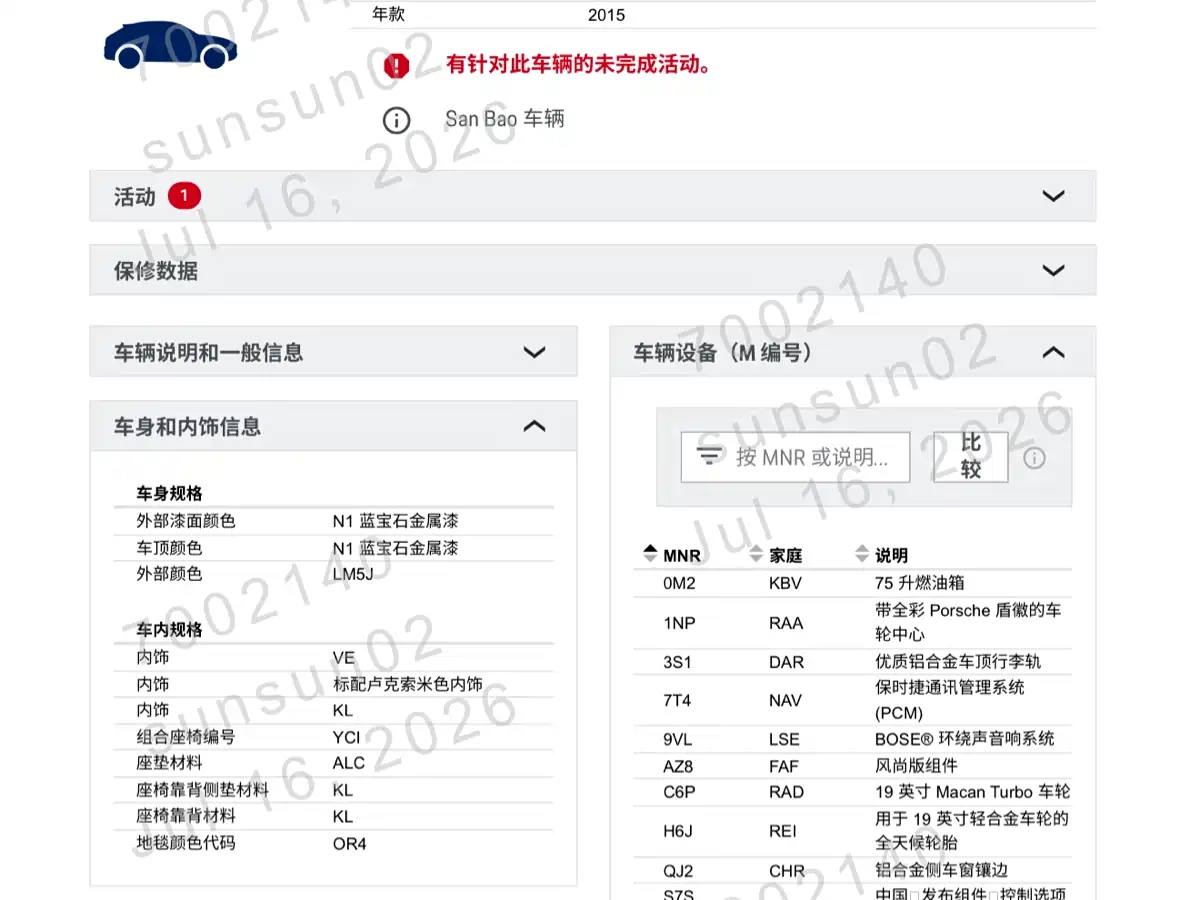The image size is (1200, 900).
Task: Collapse the 车辆设备 (M 编号) chevron
Action: tap(1053, 352)
